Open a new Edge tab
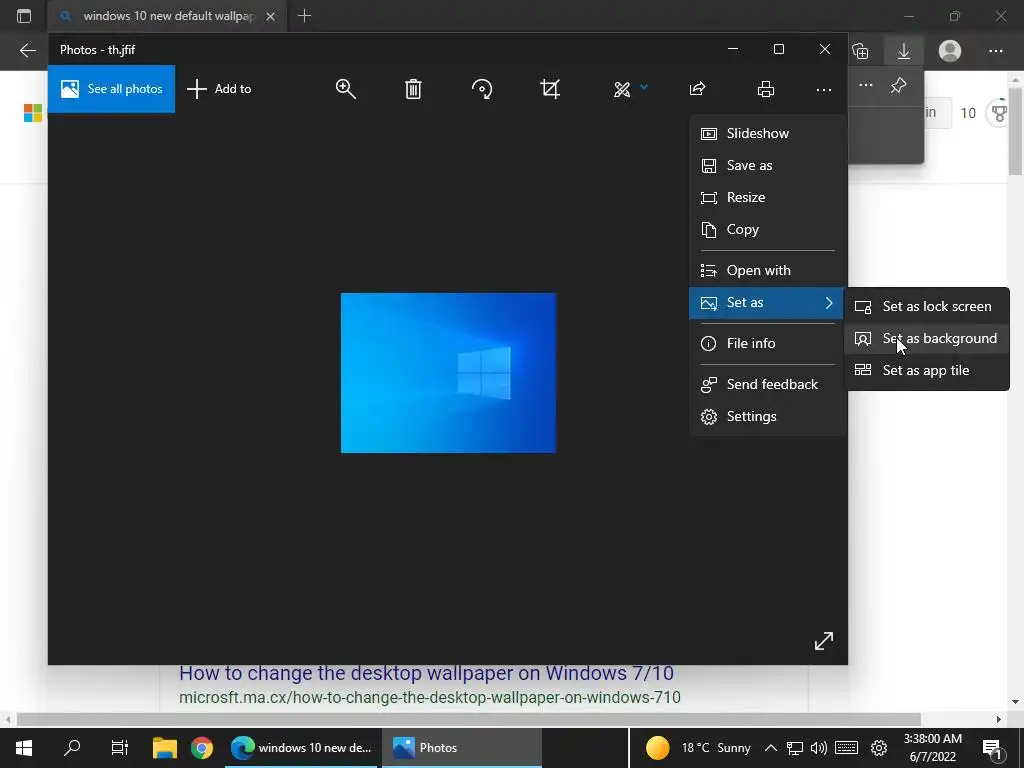This screenshot has height=768, width=1024. 304,16
